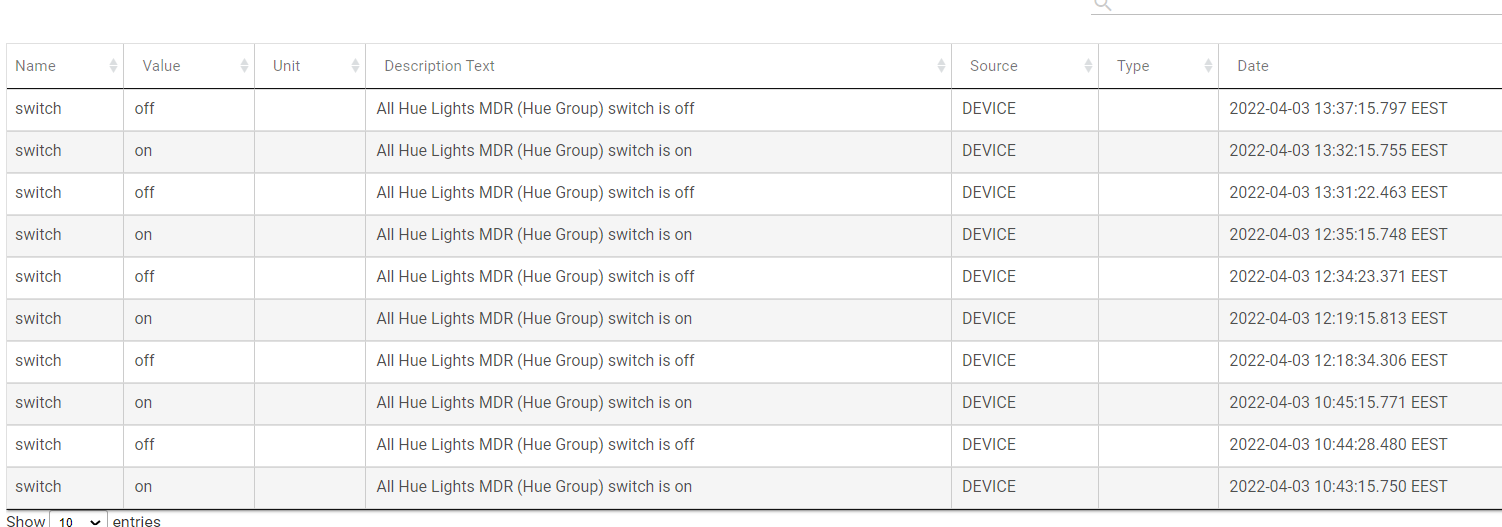Sort by Source column arrows
1502x527 pixels.
1088,66
